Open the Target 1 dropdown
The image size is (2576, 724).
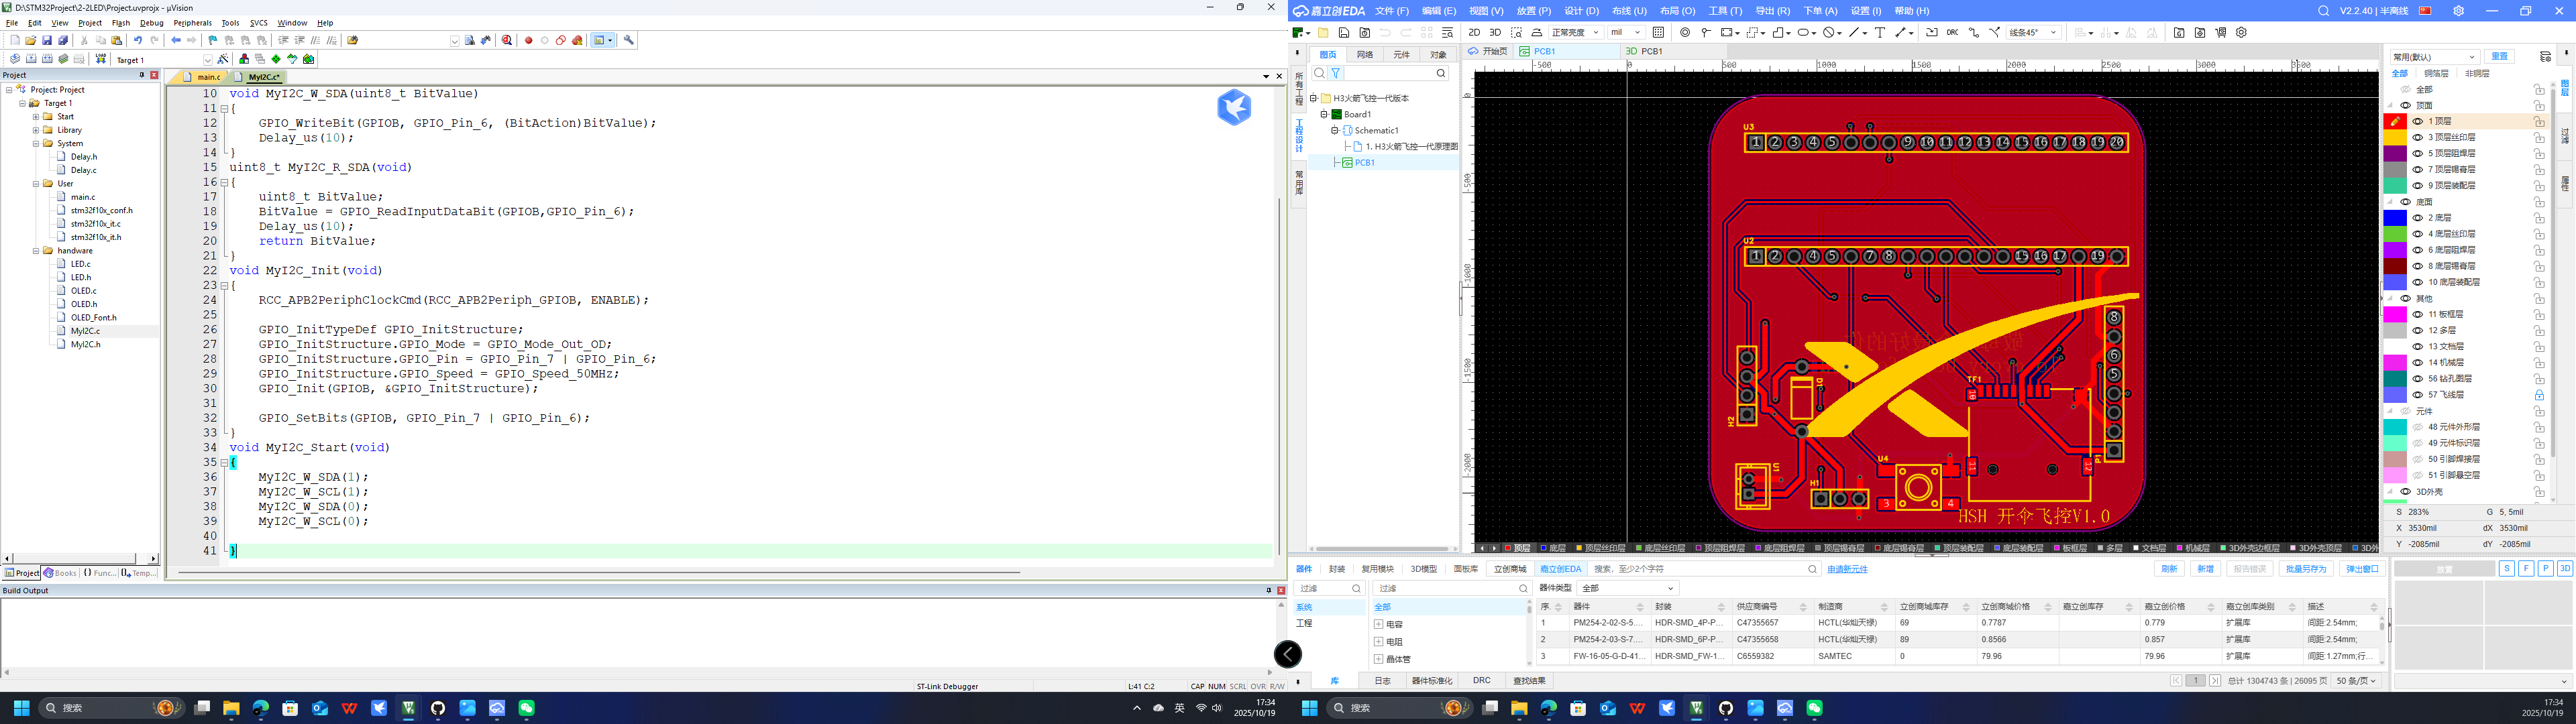(207, 60)
